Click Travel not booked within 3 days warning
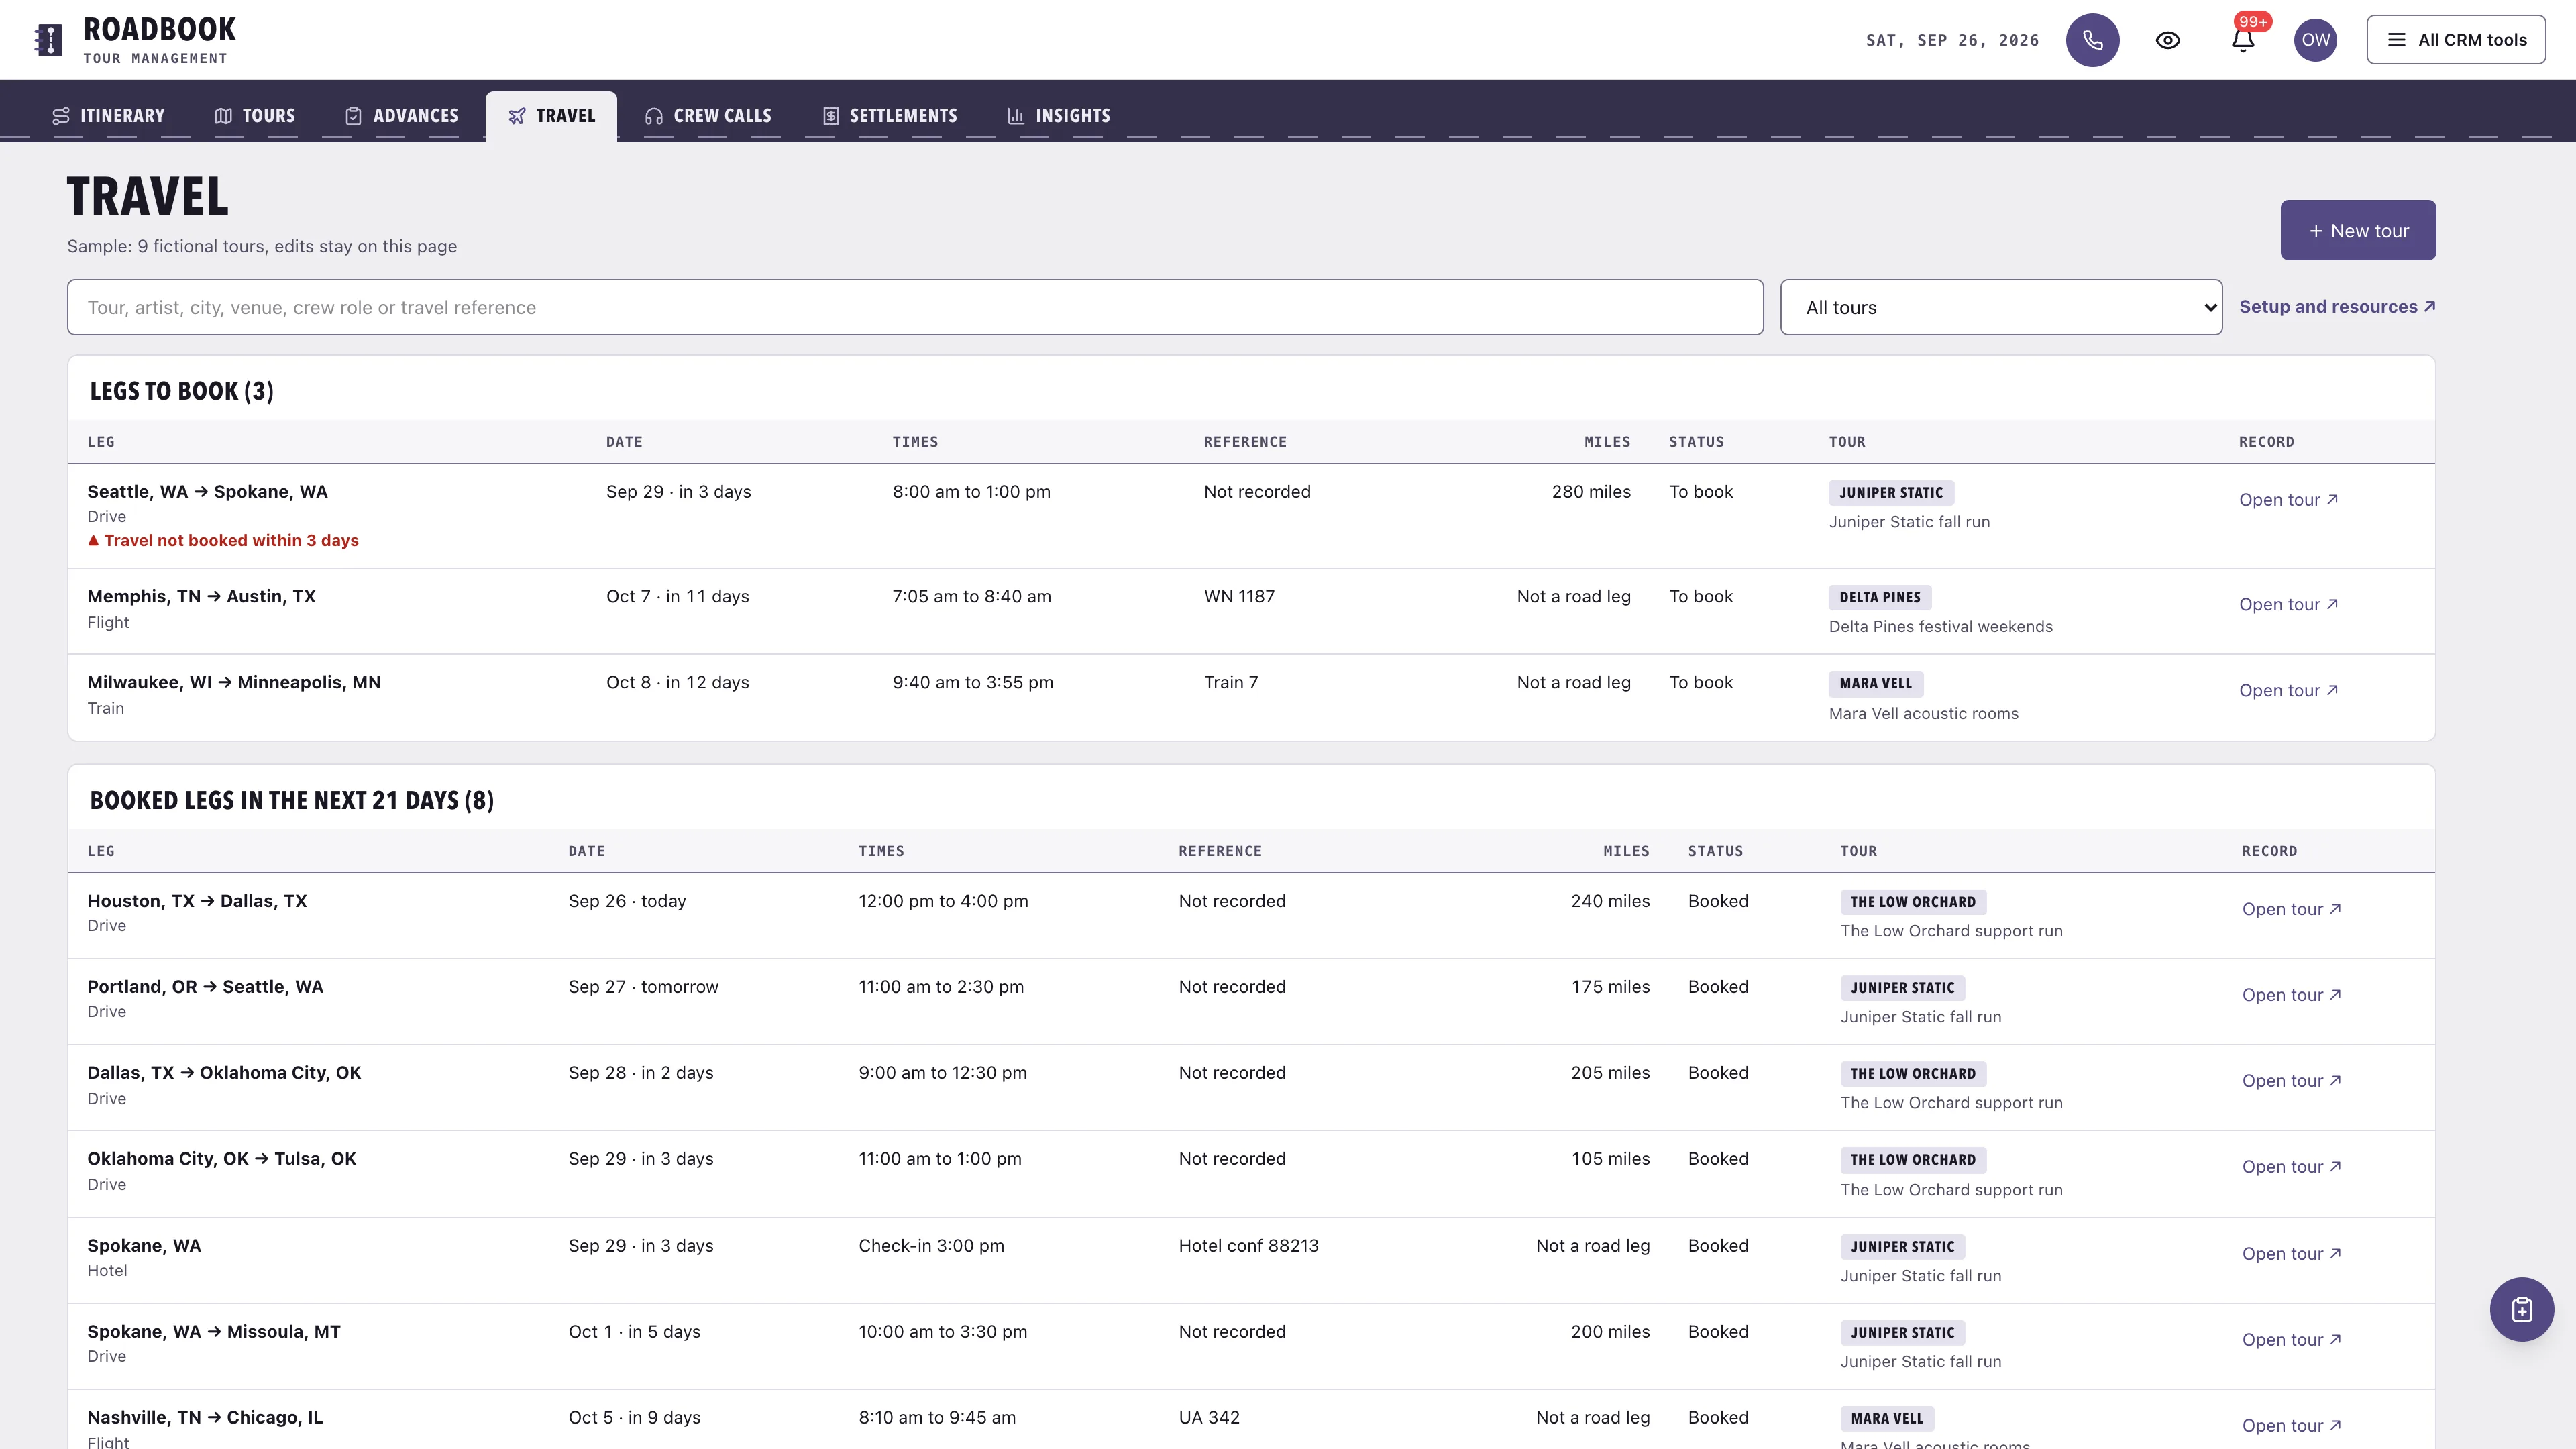 click(223, 540)
